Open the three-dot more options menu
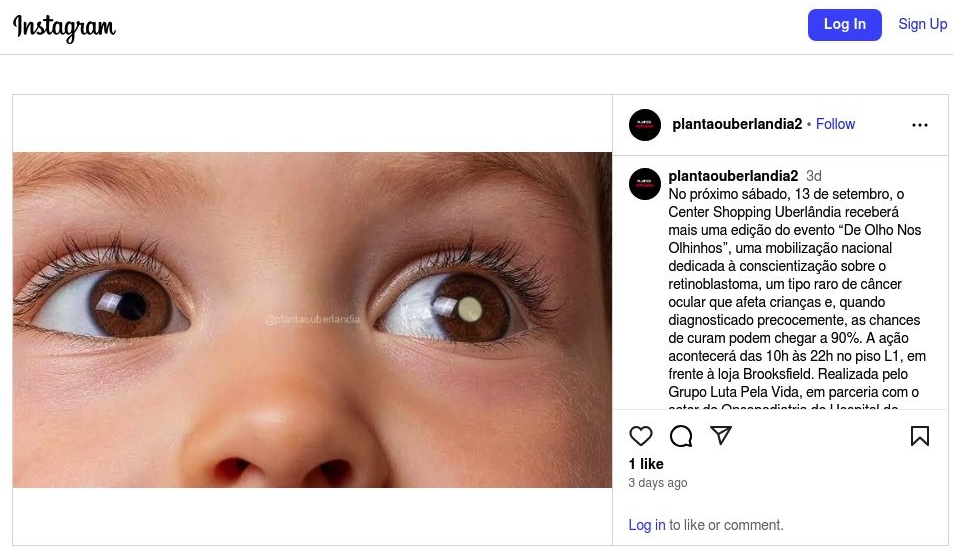Screen dimensions: 953x560 coord(920,125)
